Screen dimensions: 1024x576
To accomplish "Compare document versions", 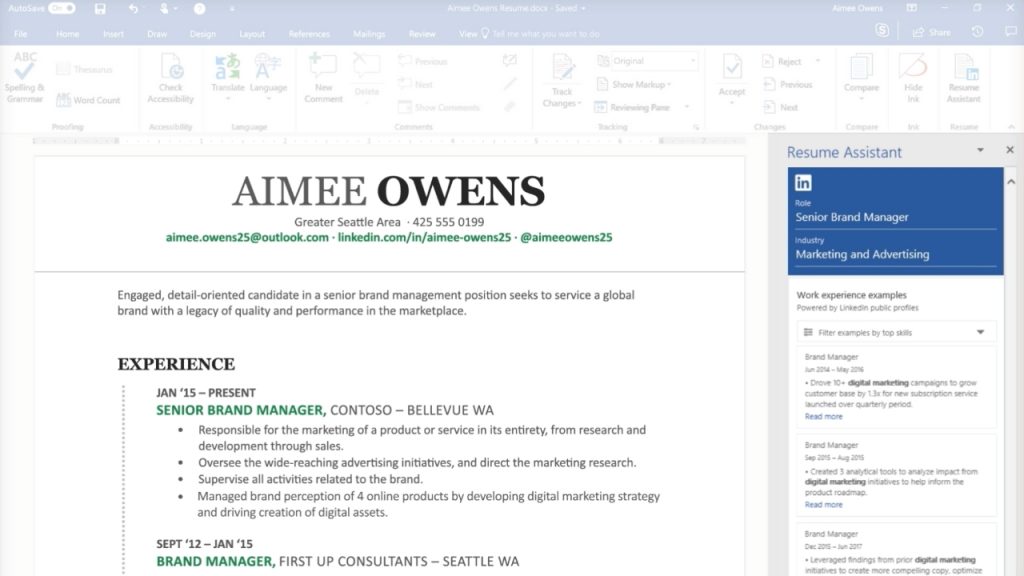I will tap(861, 77).
